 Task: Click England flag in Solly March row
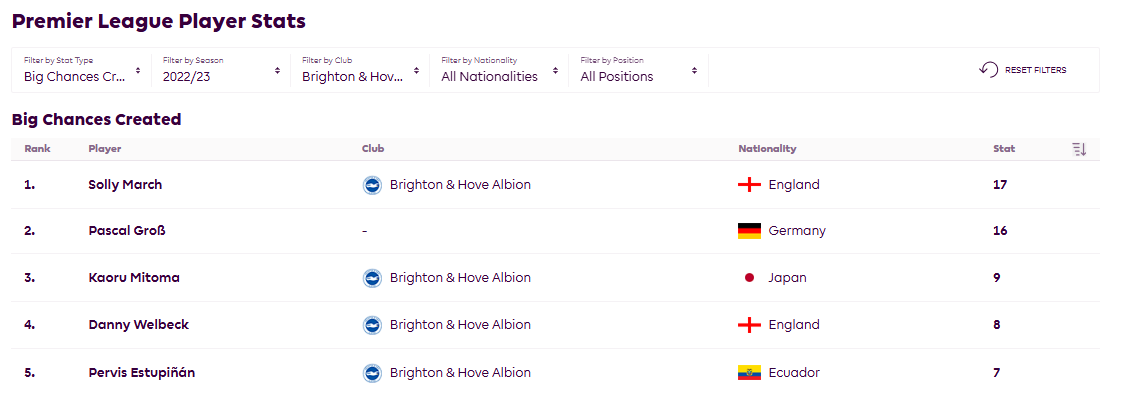(x=749, y=185)
